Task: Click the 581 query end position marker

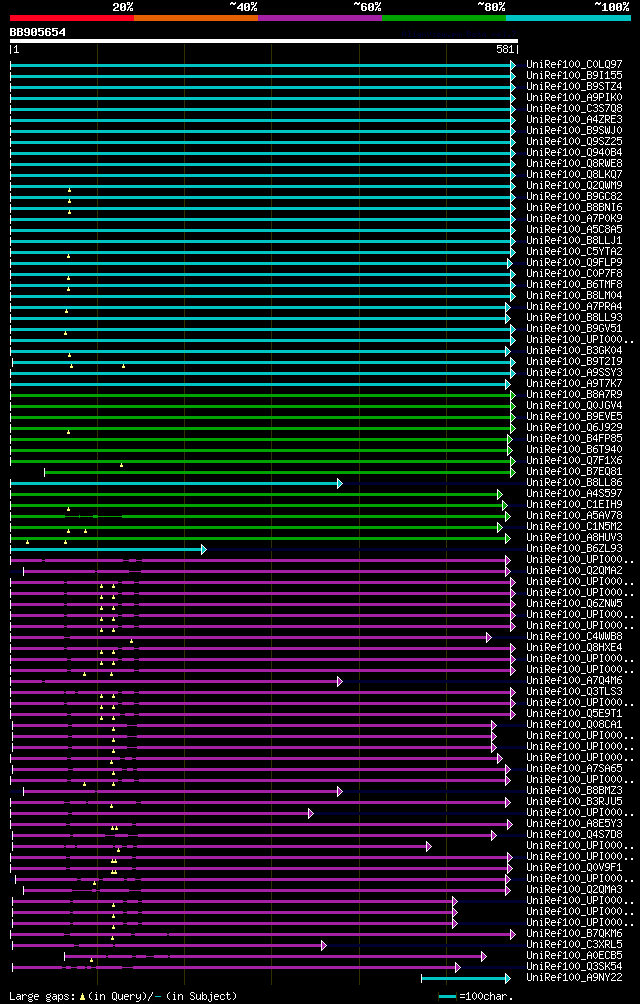Action: pyautogui.click(x=504, y=49)
